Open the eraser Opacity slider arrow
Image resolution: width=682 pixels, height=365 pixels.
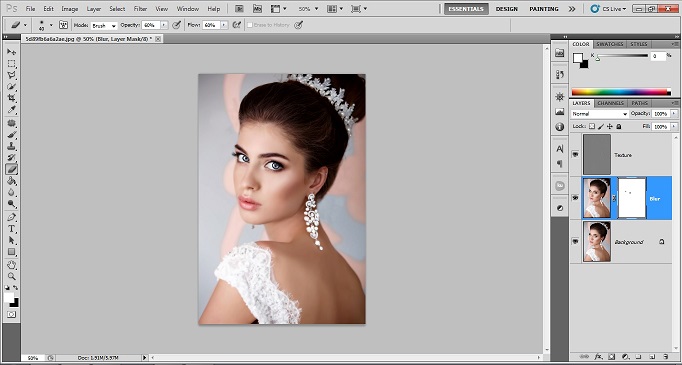coord(164,25)
